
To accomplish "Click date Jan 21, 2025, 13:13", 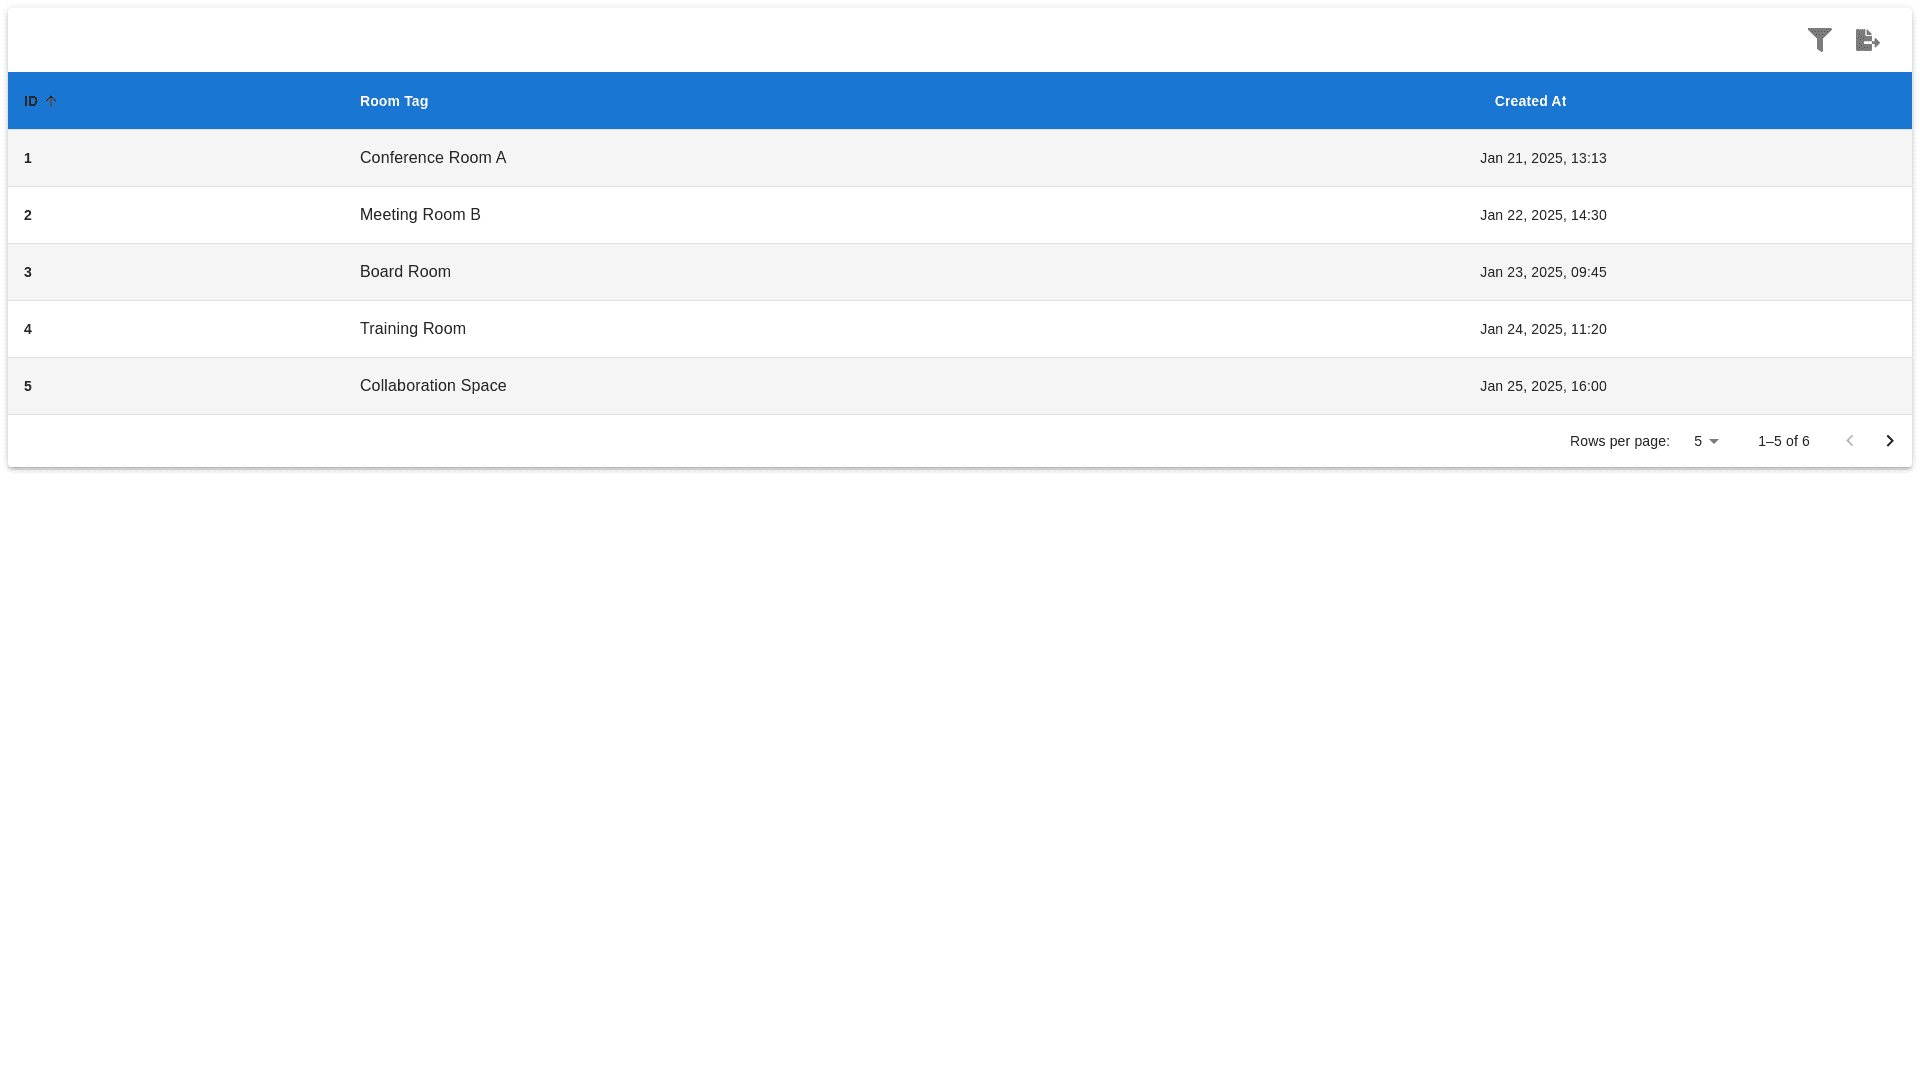I will click(x=1543, y=158).
